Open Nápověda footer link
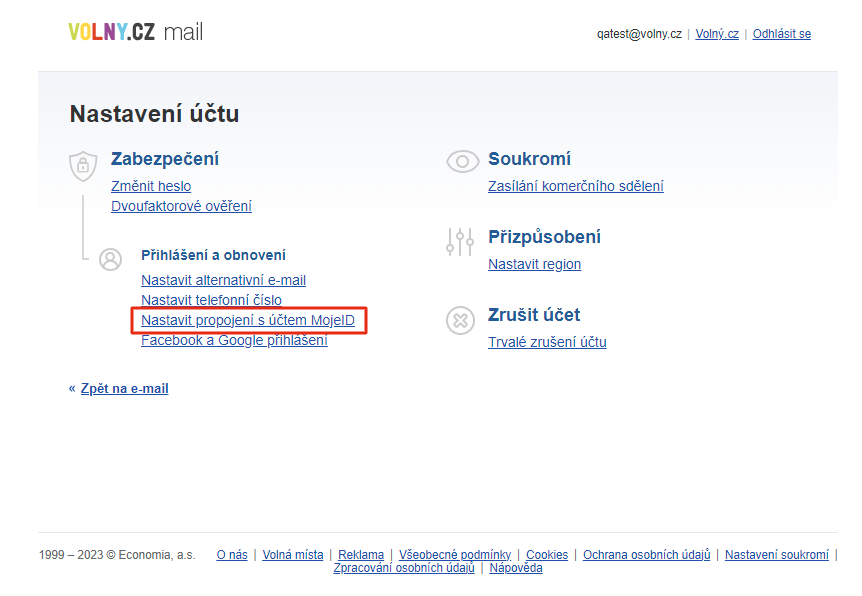Screen dimensions: 862x596 click(516, 568)
